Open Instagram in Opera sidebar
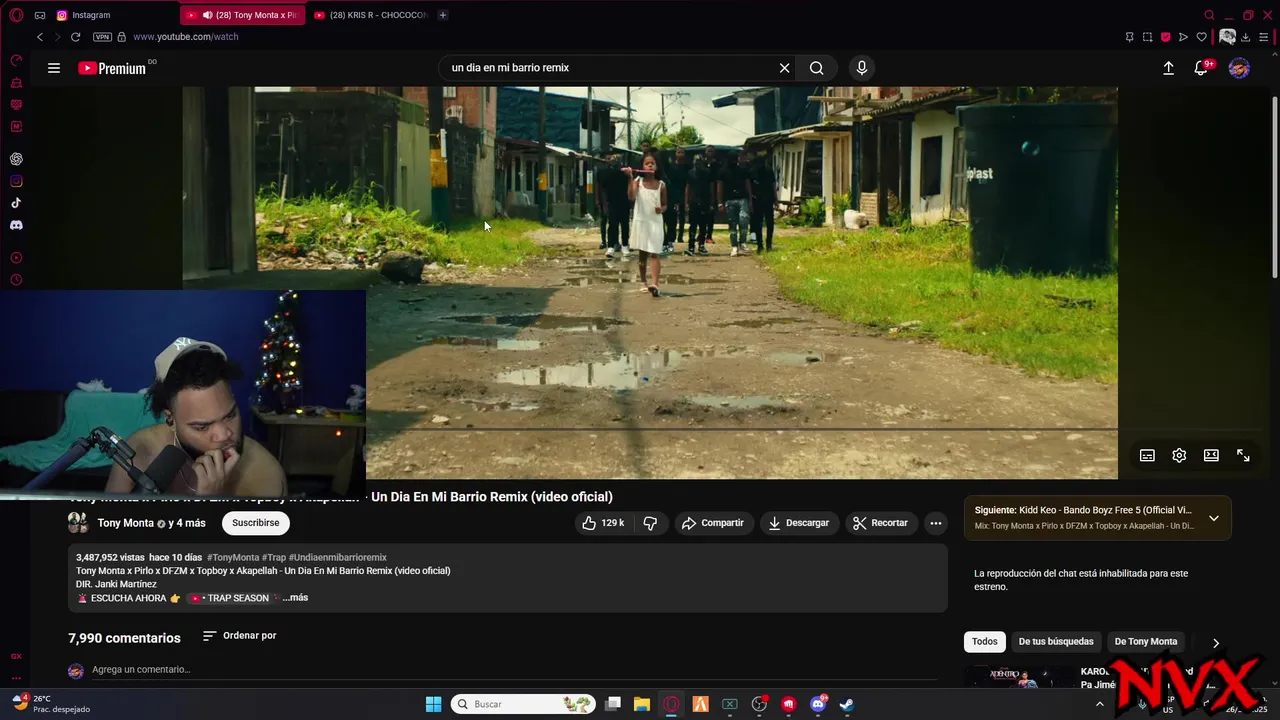The height and width of the screenshot is (720, 1280). point(16,181)
